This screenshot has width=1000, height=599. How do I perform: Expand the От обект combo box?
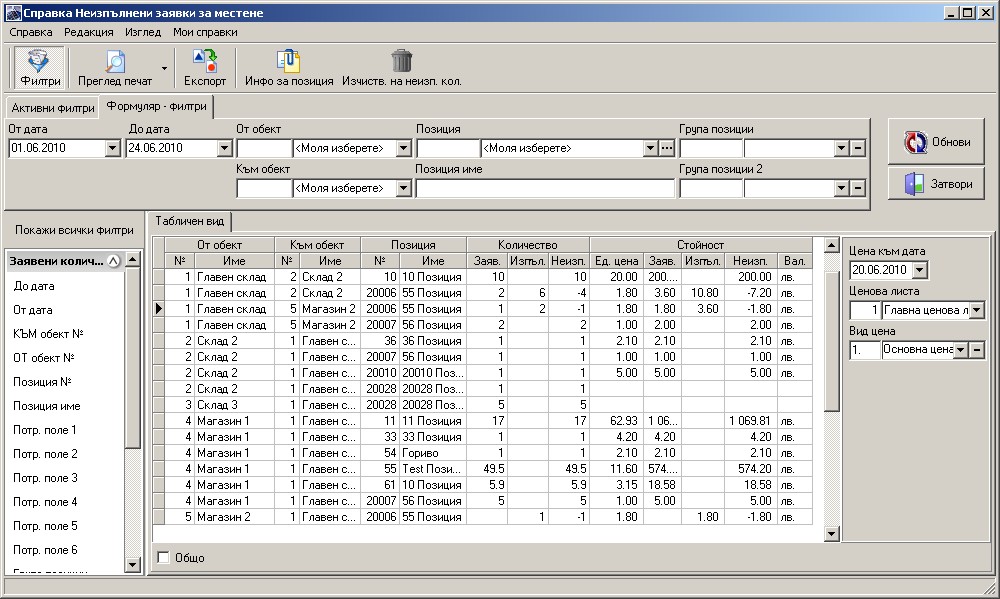pos(403,148)
